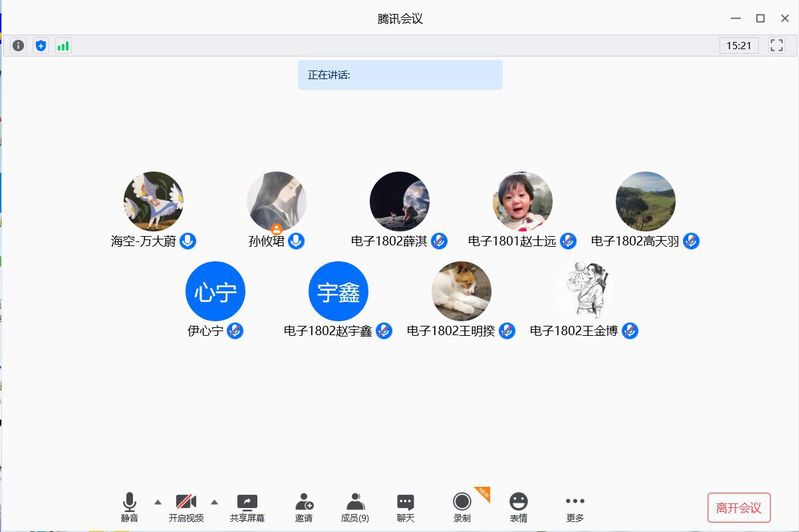This screenshot has width=799, height=532.
Task: Click muted mic icon next to 电子1801赵士远
Action: point(568,241)
